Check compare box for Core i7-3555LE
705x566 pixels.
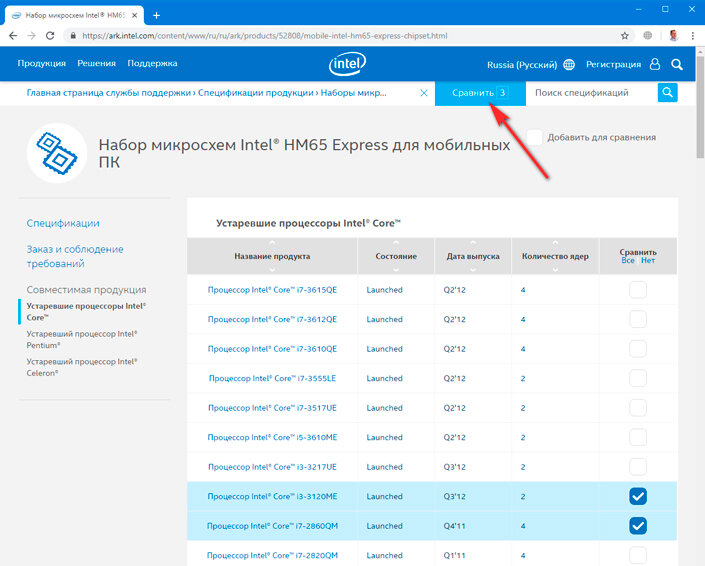click(x=638, y=379)
